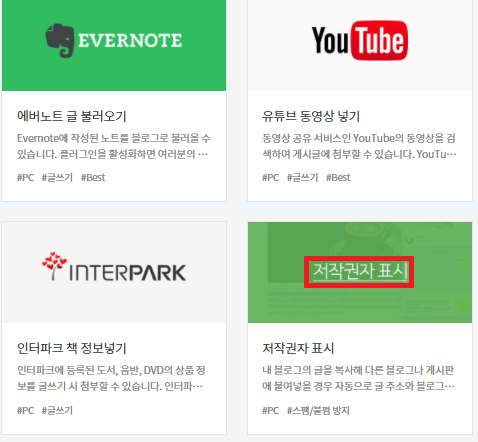Select #글쓰기 tag on YouTube card
478x442 pixels.
pos(303,177)
